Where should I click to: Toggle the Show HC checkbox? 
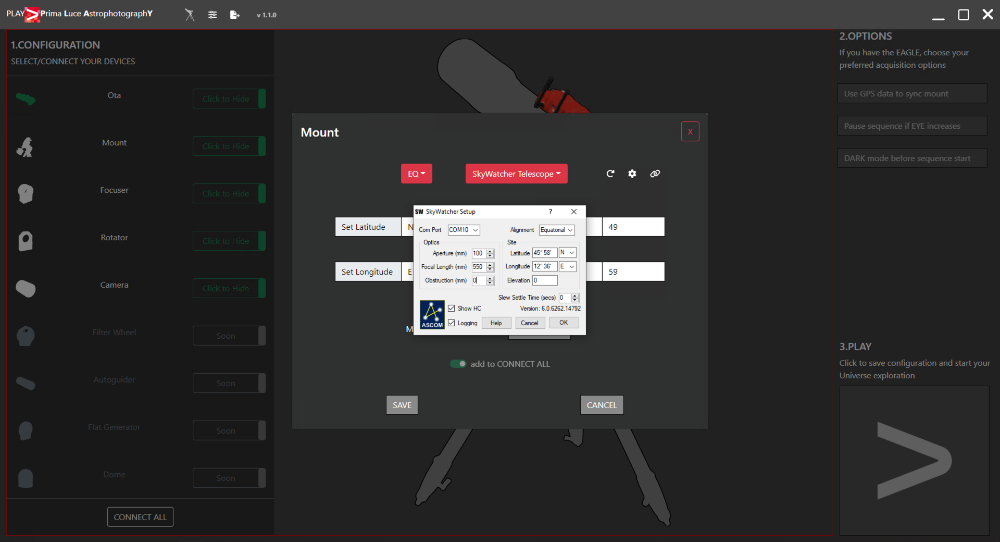click(452, 309)
